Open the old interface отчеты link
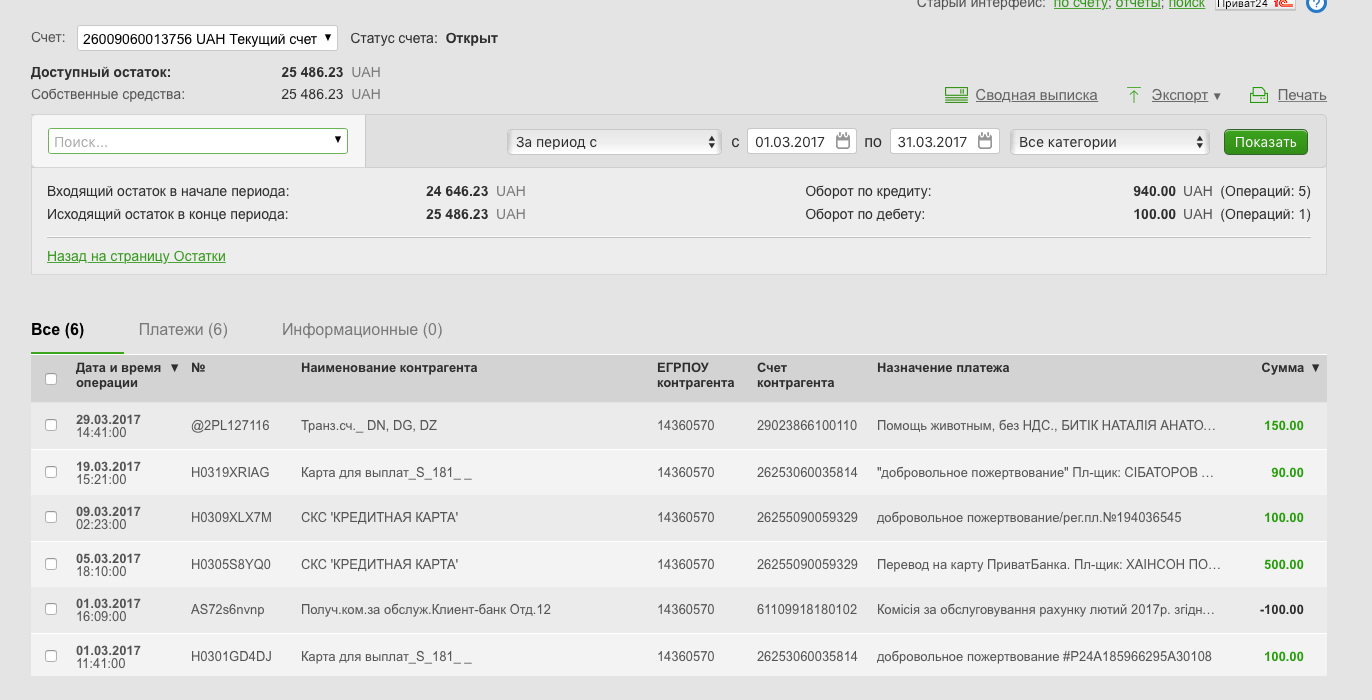Image resolution: width=1372 pixels, height=700 pixels. [1138, 4]
